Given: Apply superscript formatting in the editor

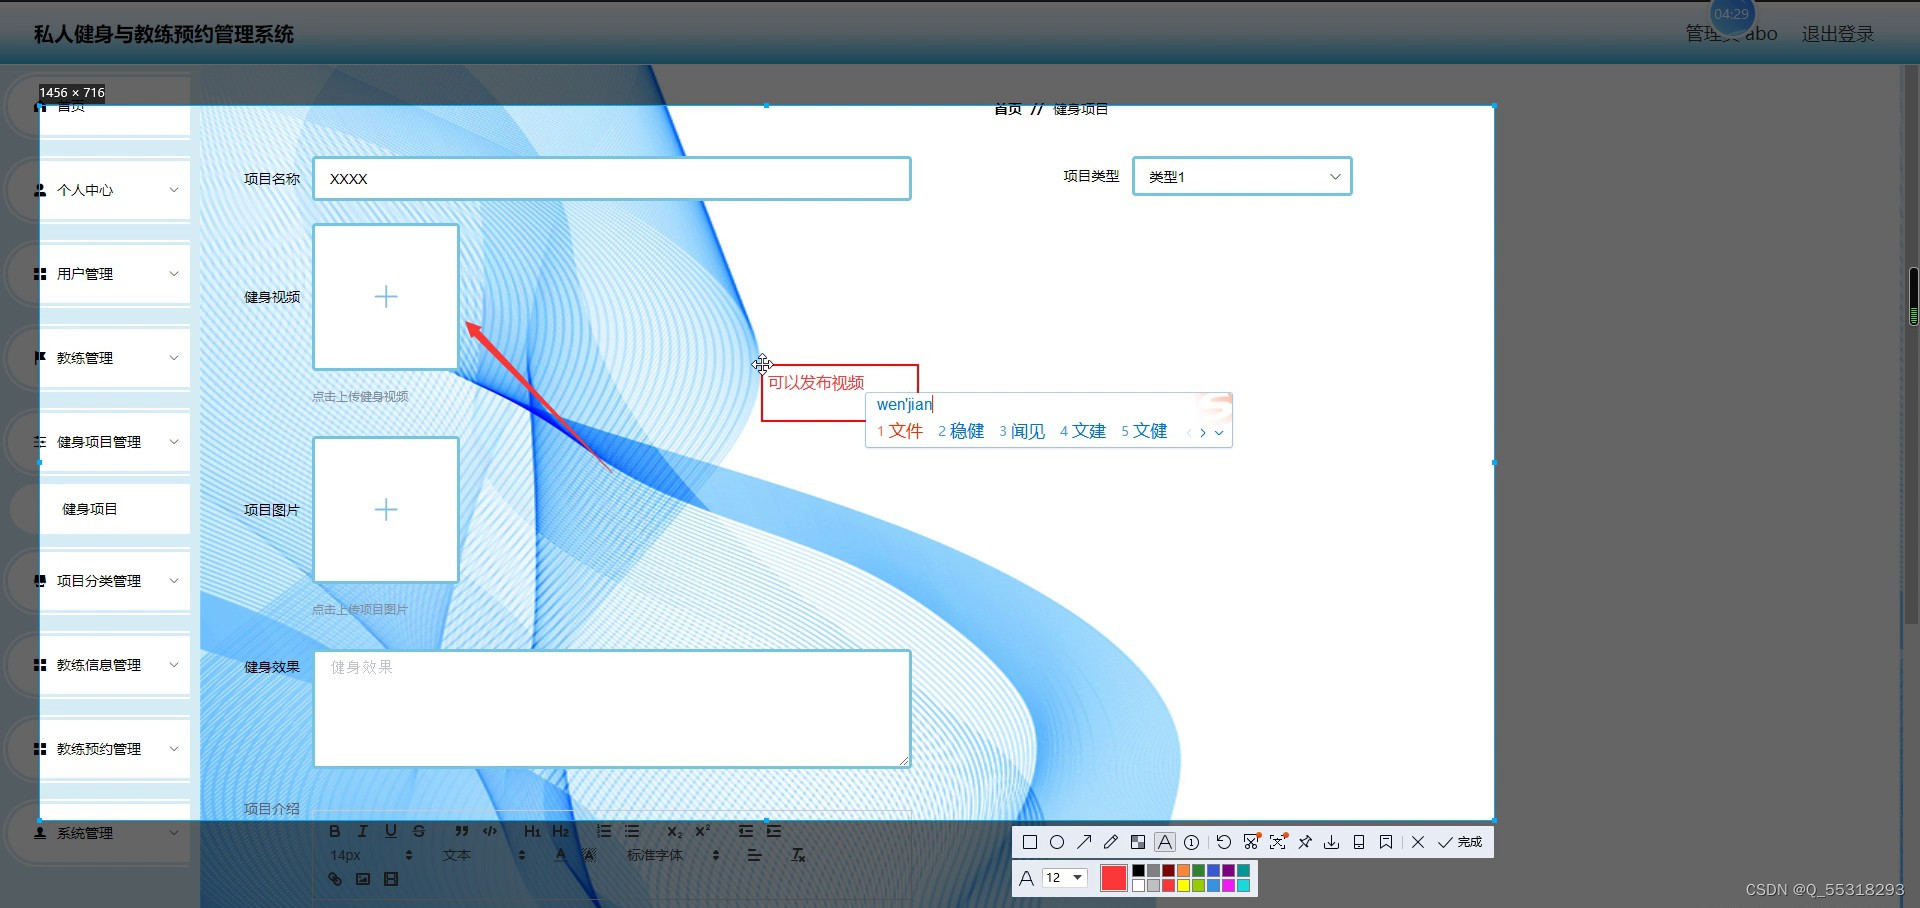Looking at the screenshot, I should [x=703, y=831].
